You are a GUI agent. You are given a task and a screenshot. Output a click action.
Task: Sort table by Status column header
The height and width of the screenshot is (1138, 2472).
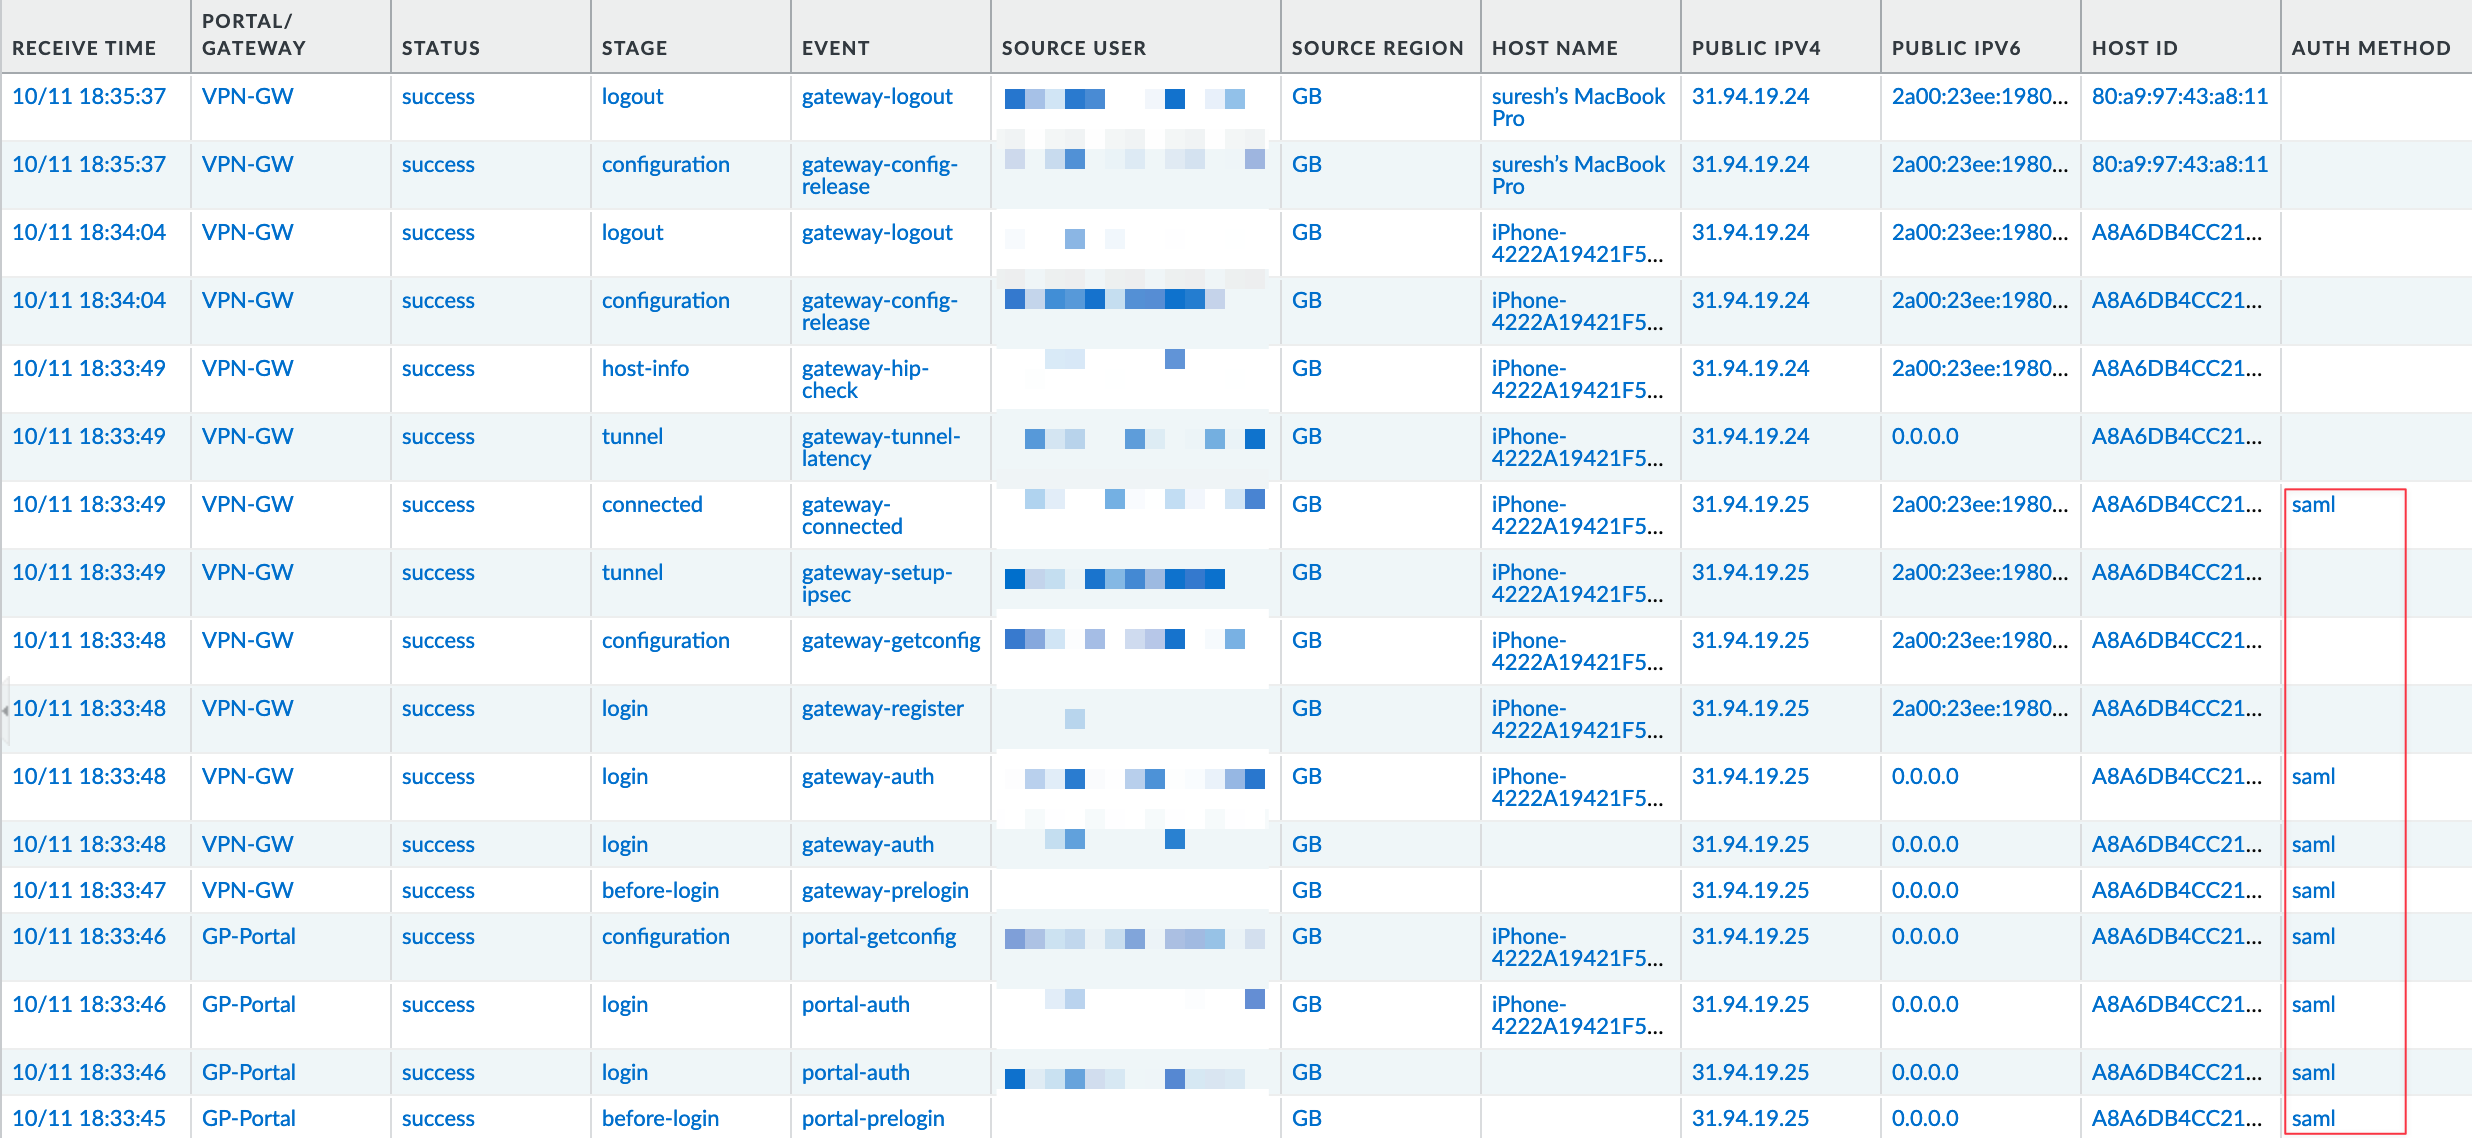440,48
